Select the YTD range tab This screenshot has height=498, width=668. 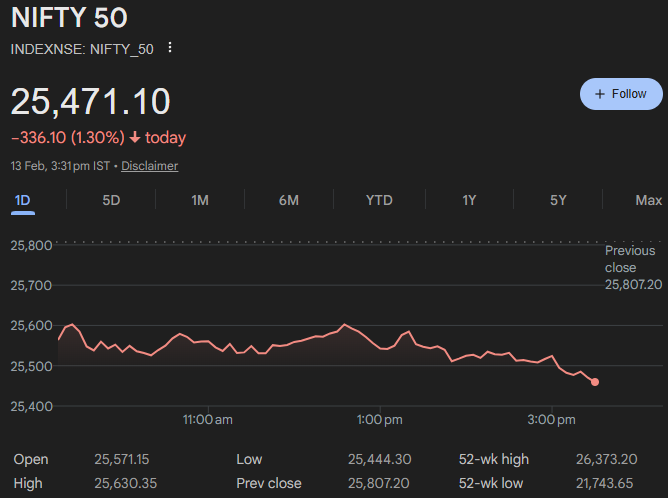click(x=379, y=200)
